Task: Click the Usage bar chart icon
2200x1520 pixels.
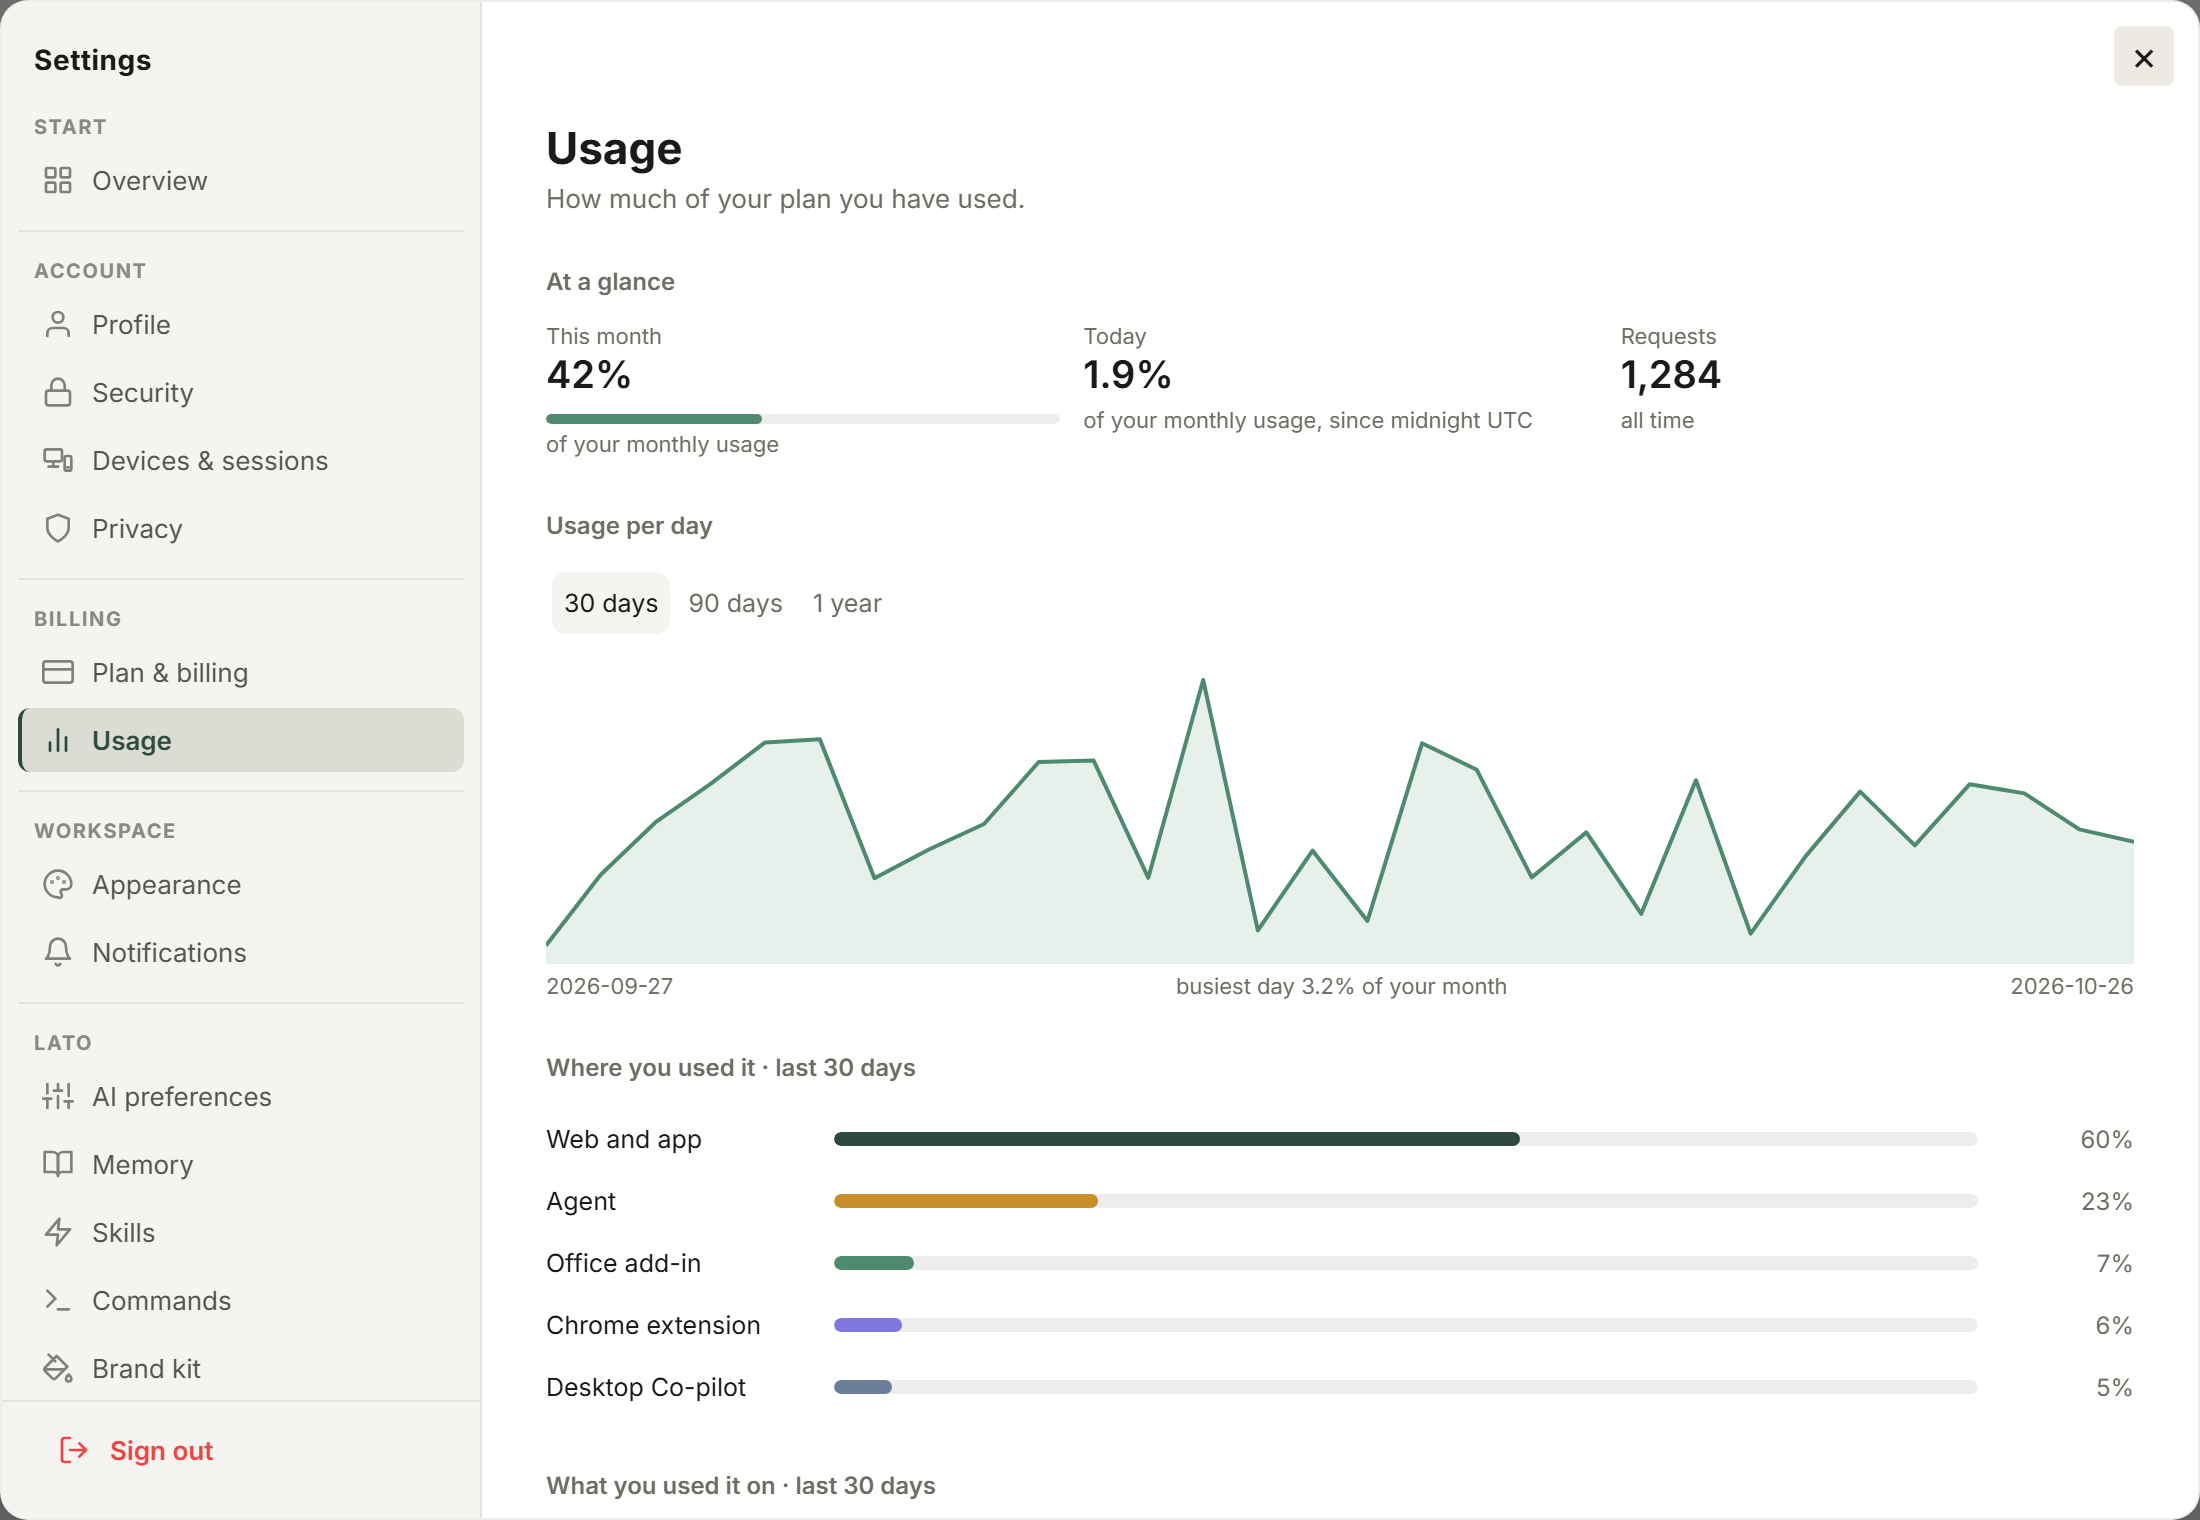Action: 58,741
